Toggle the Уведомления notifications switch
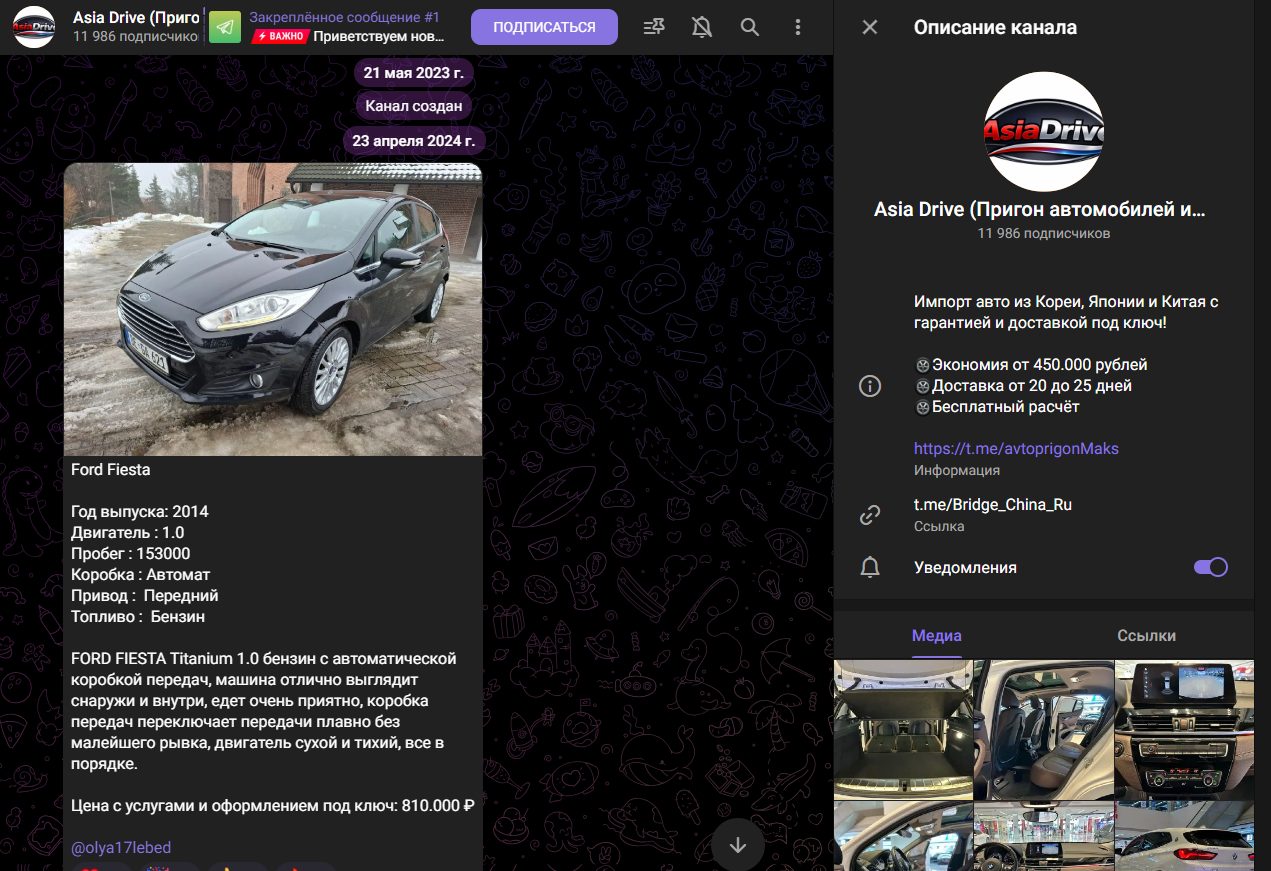This screenshot has height=871, width=1271. (x=1210, y=567)
